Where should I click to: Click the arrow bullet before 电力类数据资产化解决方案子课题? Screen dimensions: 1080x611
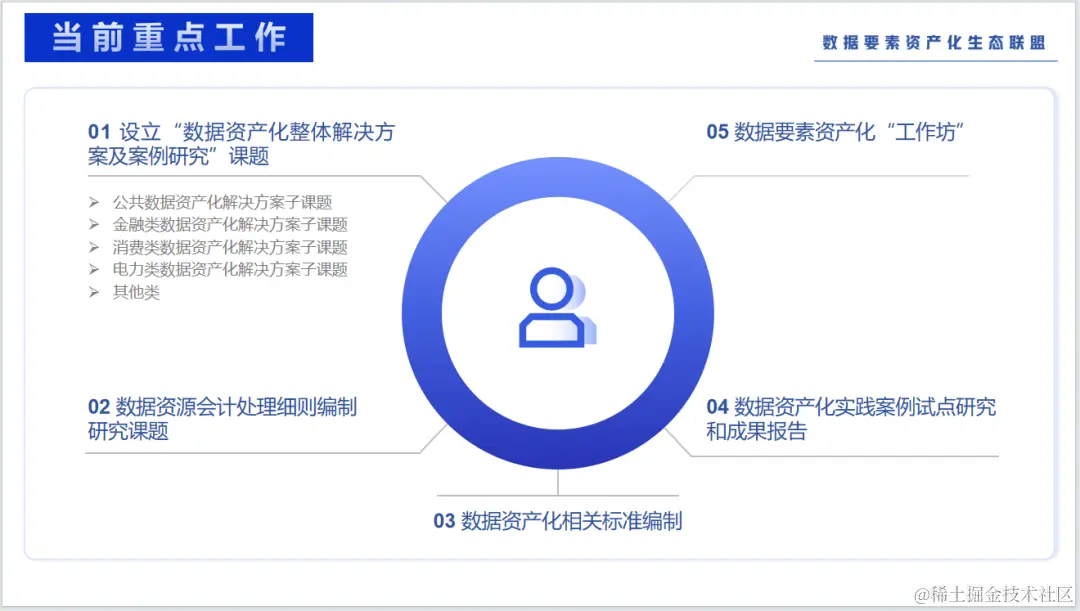coord(94,269)
